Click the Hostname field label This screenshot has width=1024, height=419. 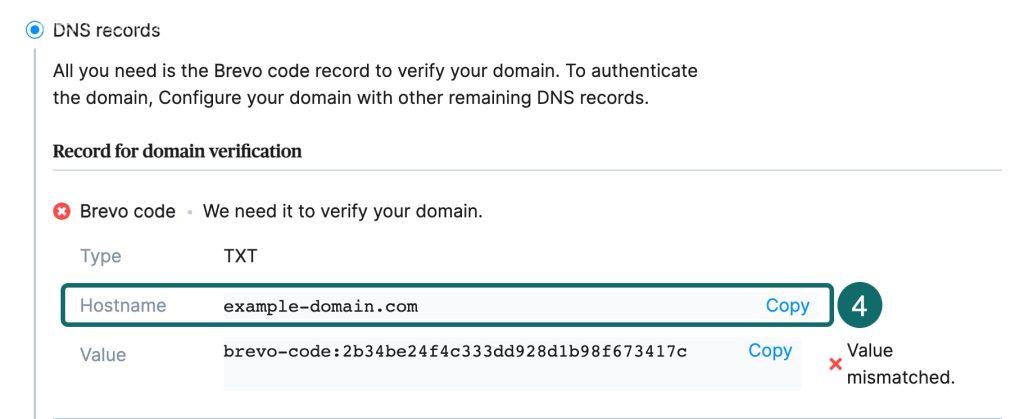[x=123, y=306]
